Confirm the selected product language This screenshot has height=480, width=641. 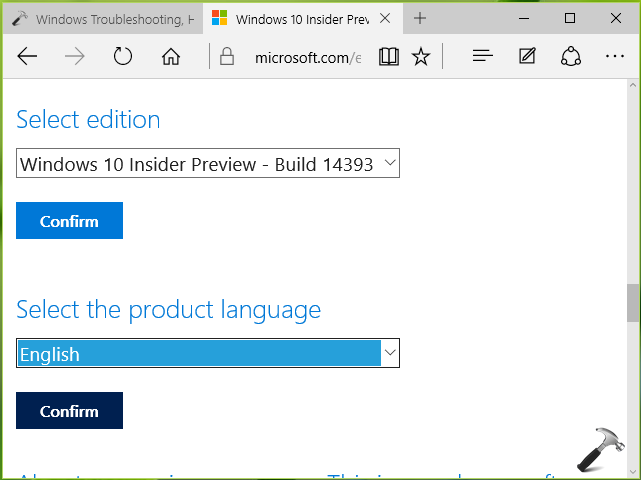69,410
